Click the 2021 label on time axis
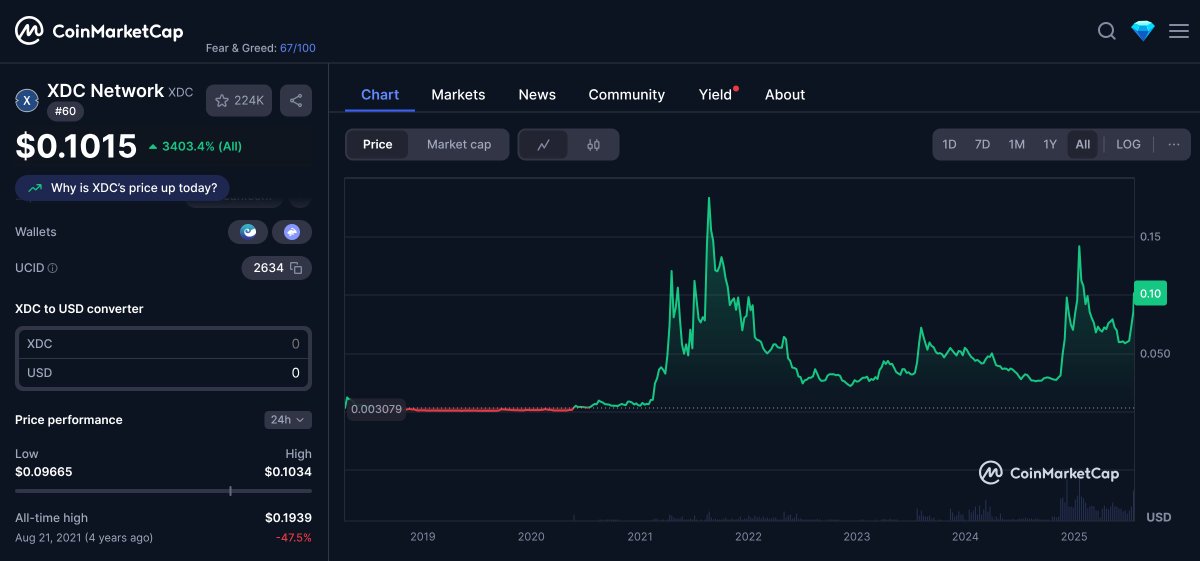This screenshot has height=561, width=1200. click(640, 537)
